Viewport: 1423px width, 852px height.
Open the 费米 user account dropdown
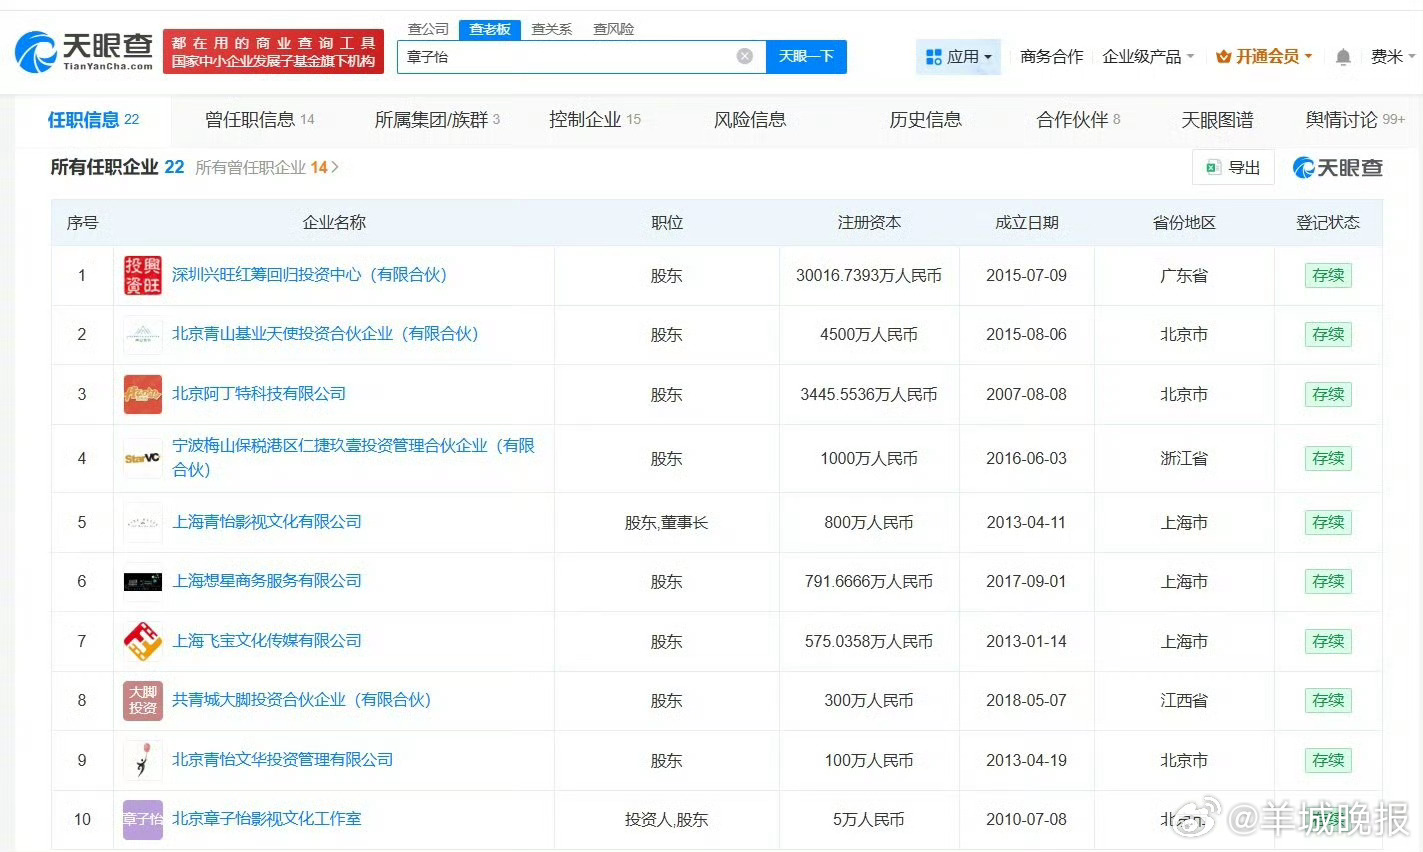[x=1392, y=57]
